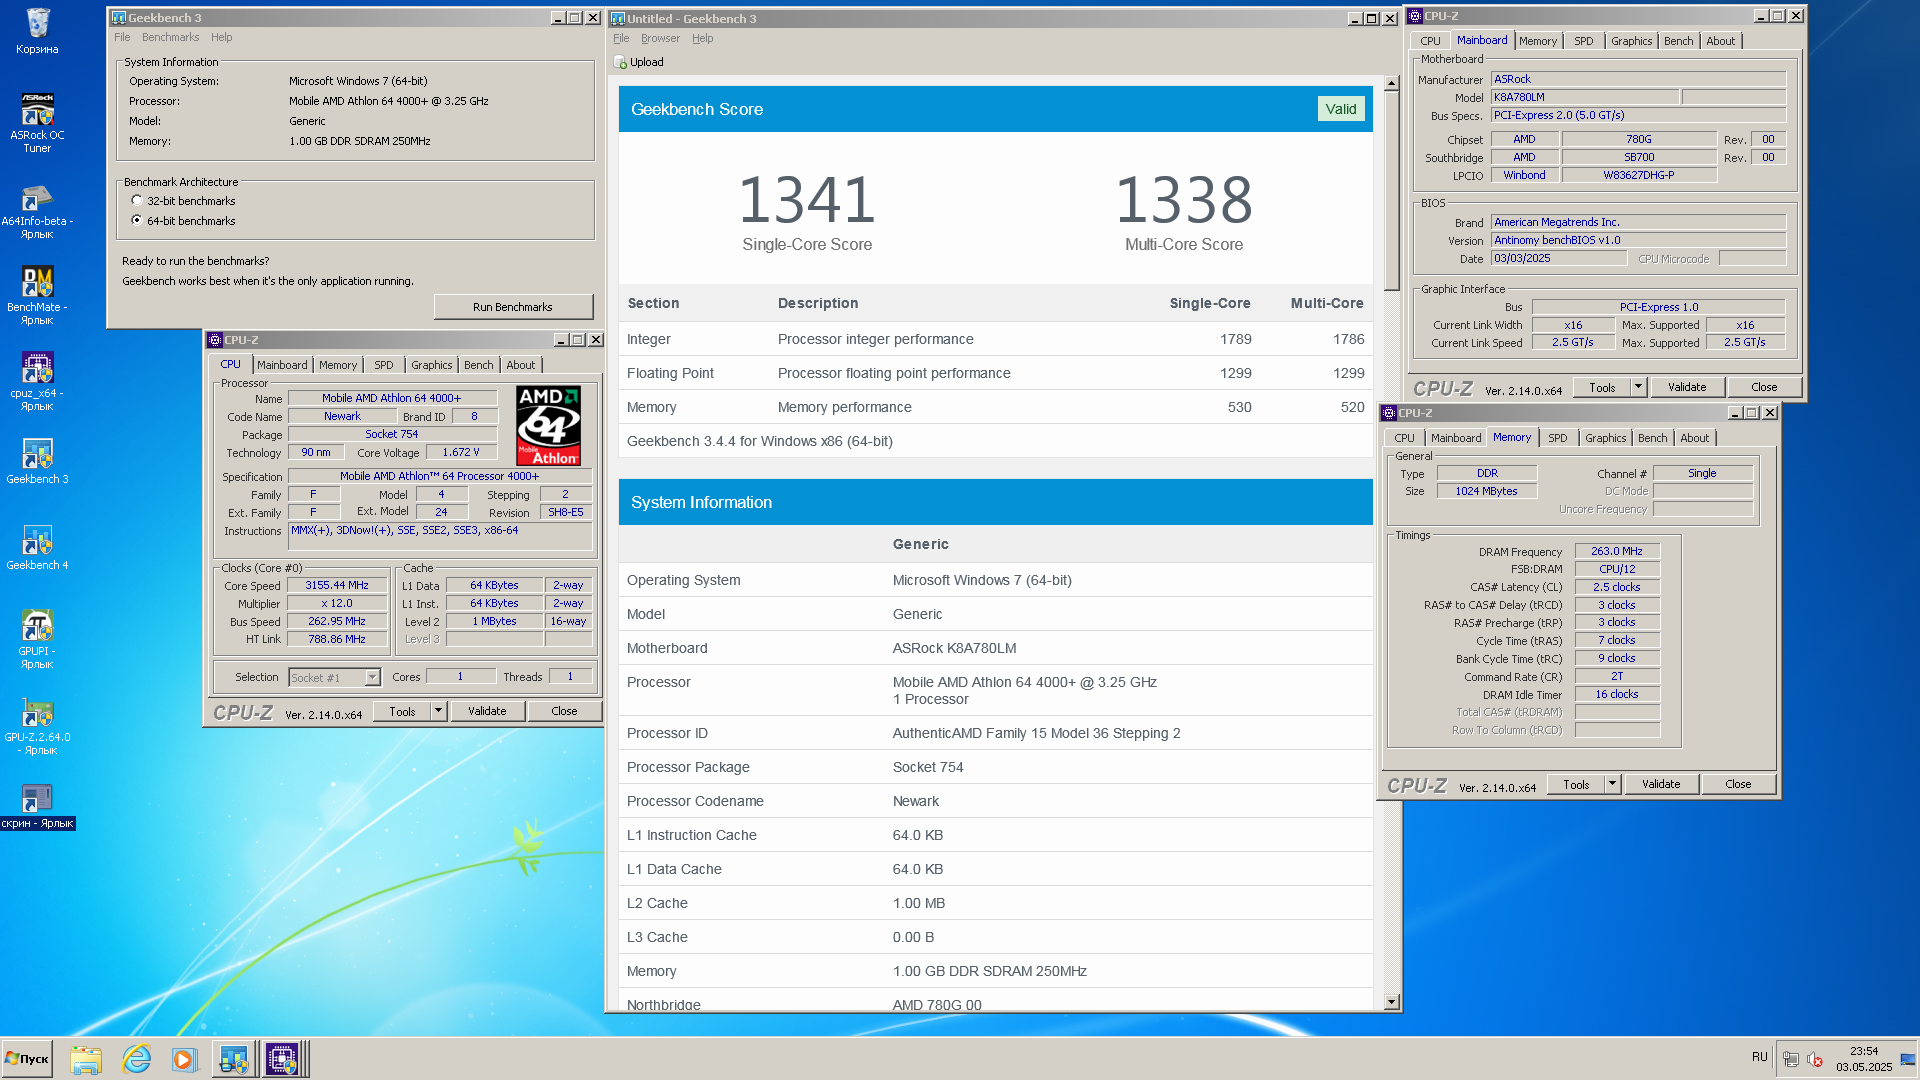Select the скрин shortcut desktop icon
1920x1080 pixels.
pos(37,806)
